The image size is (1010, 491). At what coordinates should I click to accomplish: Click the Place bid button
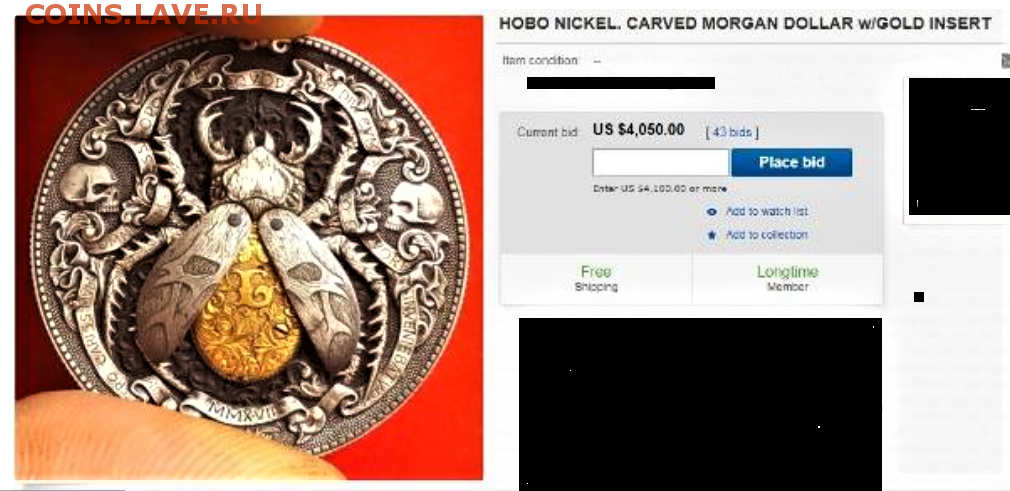click(792, 162)
